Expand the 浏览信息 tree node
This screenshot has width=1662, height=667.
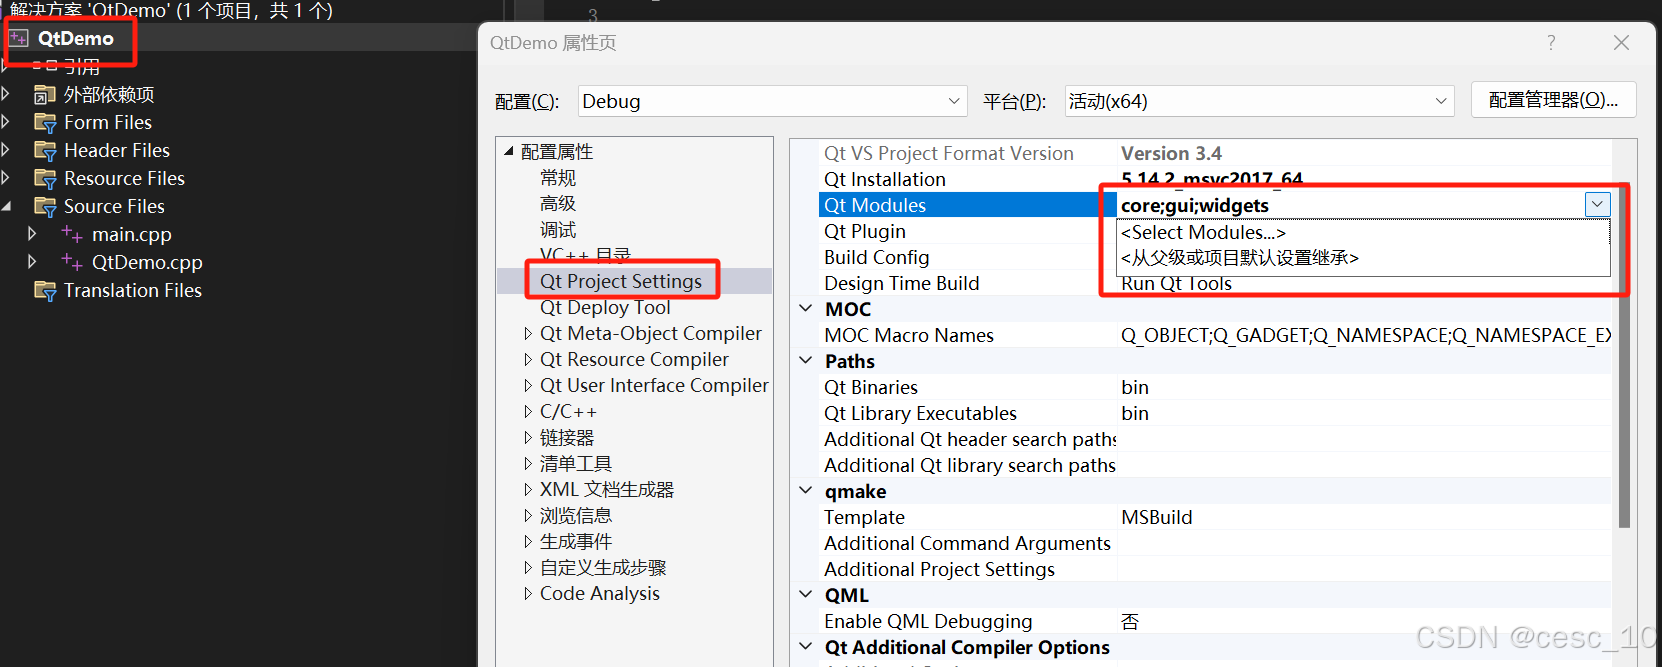(528, 516)
